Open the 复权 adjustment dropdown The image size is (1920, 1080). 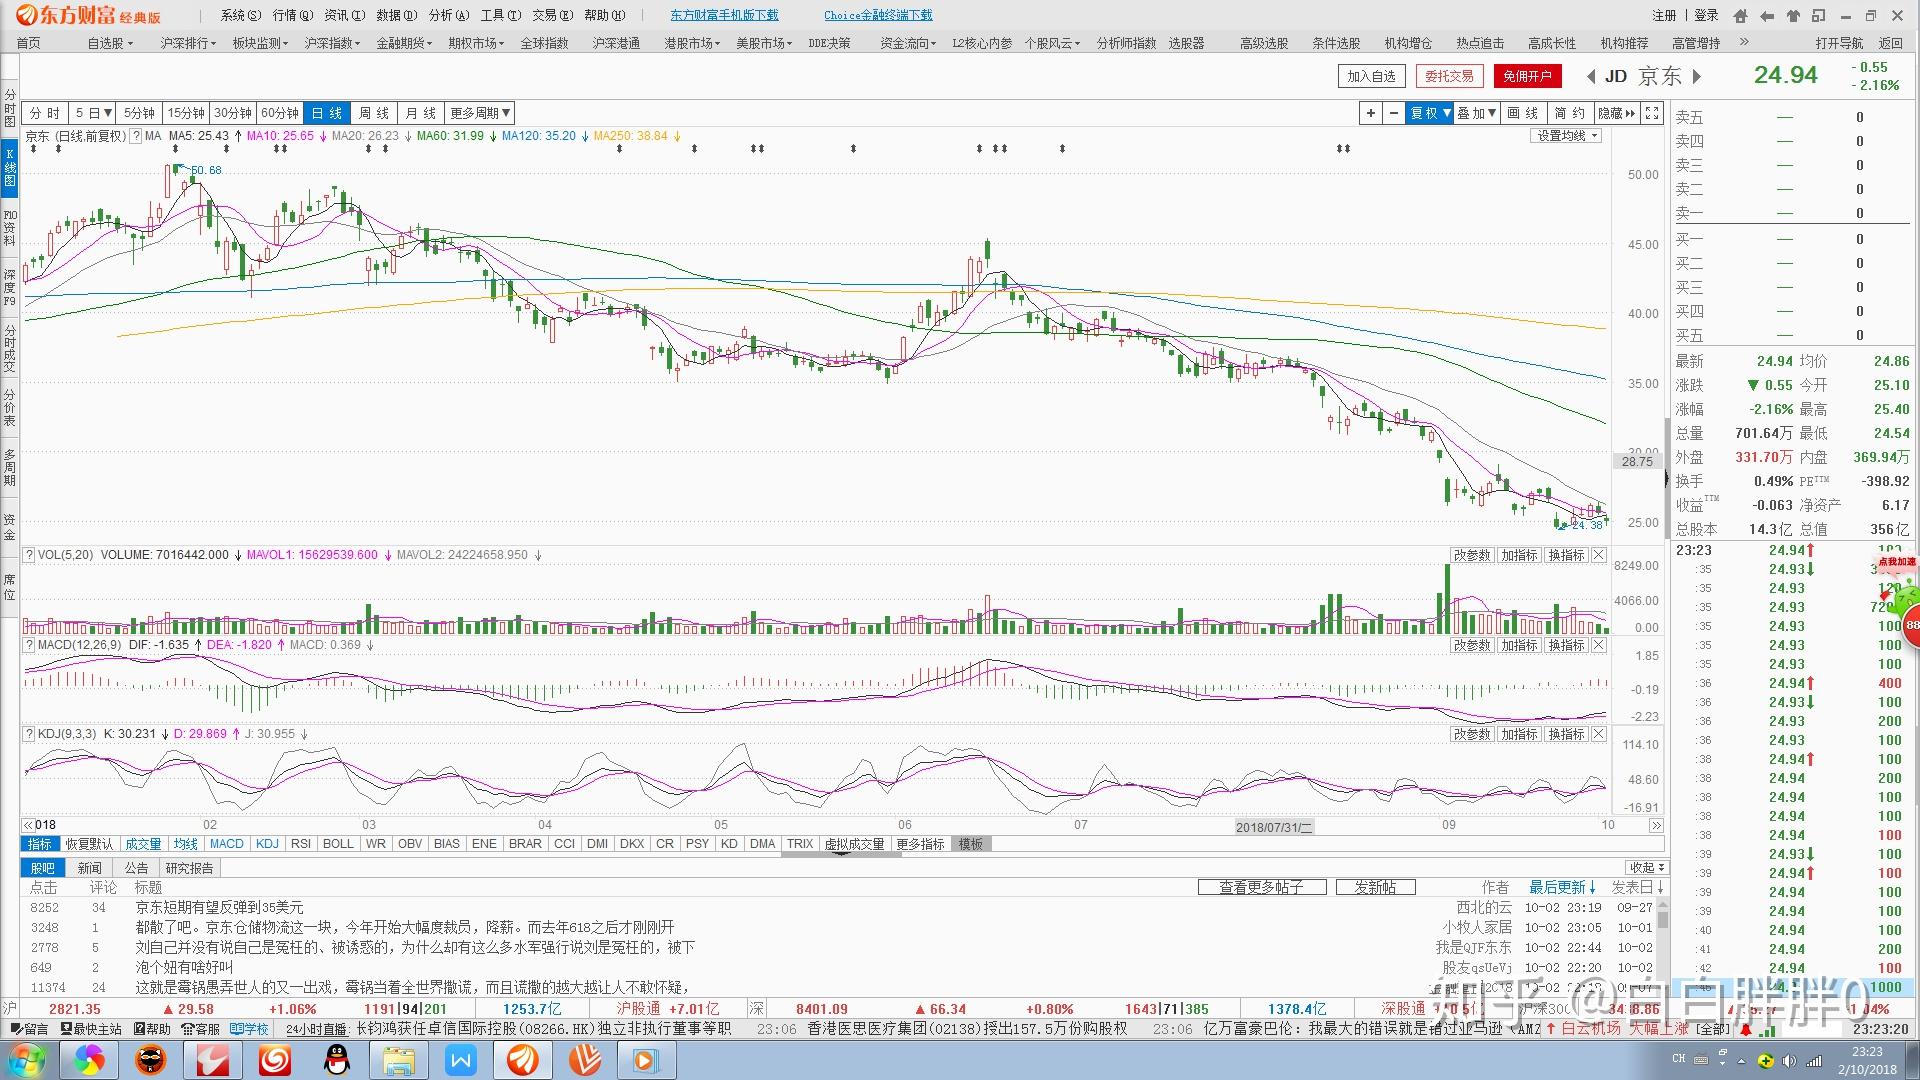(1430, 113)
